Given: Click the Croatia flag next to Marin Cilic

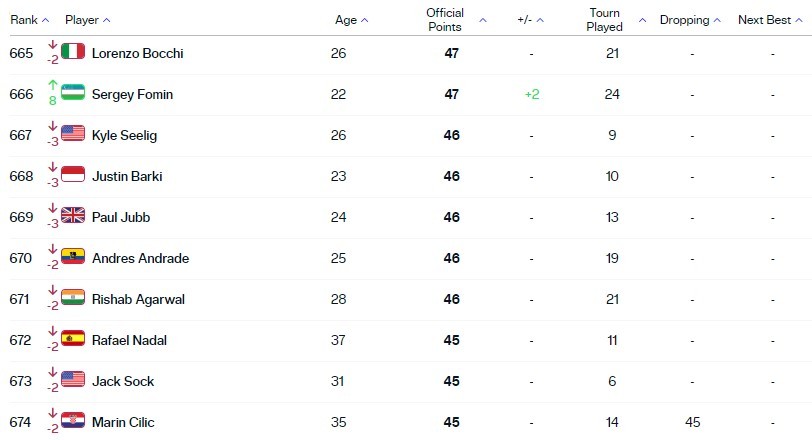Looking at the screenshot, I should 73,420.
